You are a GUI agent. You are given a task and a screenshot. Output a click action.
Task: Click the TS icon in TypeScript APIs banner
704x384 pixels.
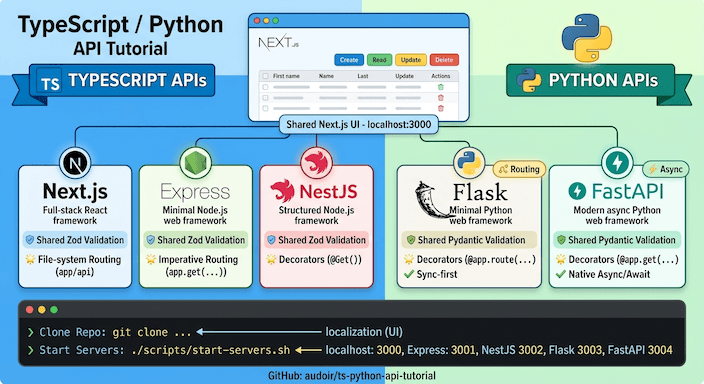pyautogui.click(x=49, y=81)
